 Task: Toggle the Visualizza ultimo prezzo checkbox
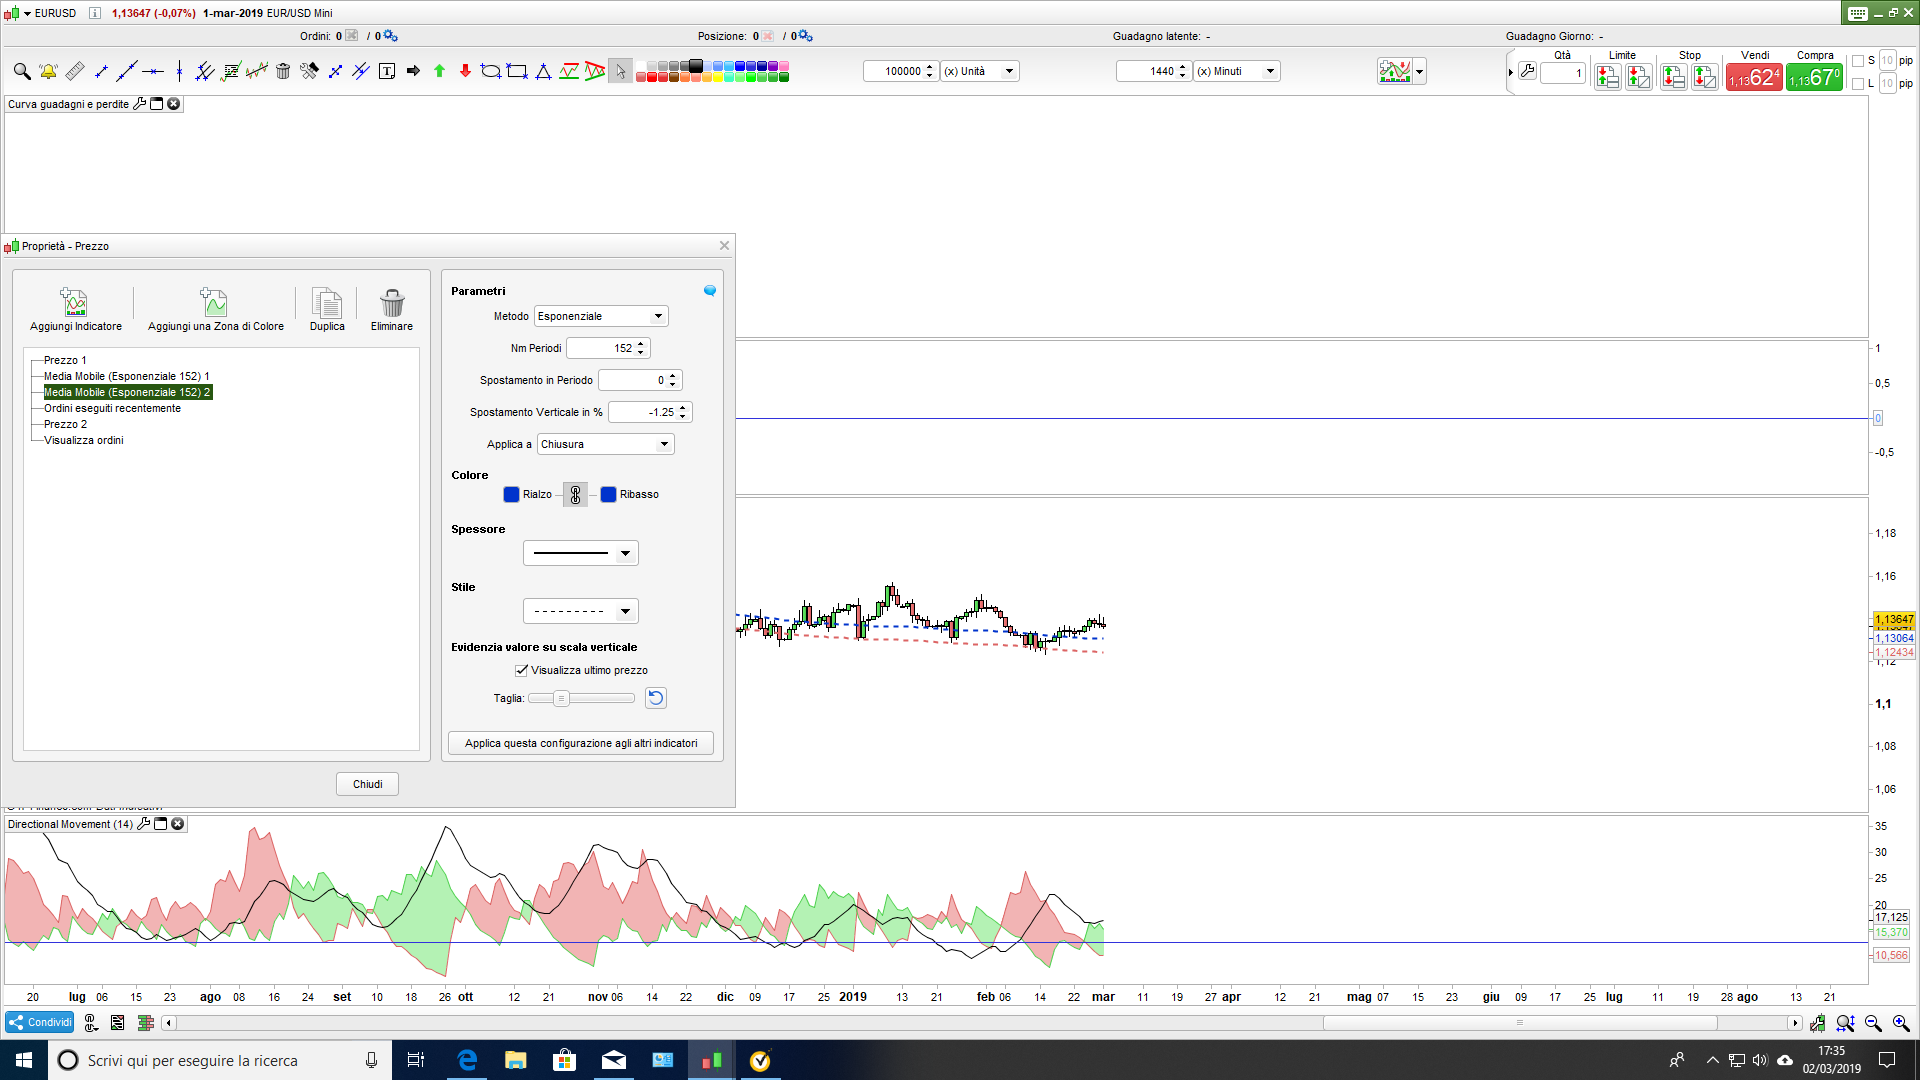[521, 670]
